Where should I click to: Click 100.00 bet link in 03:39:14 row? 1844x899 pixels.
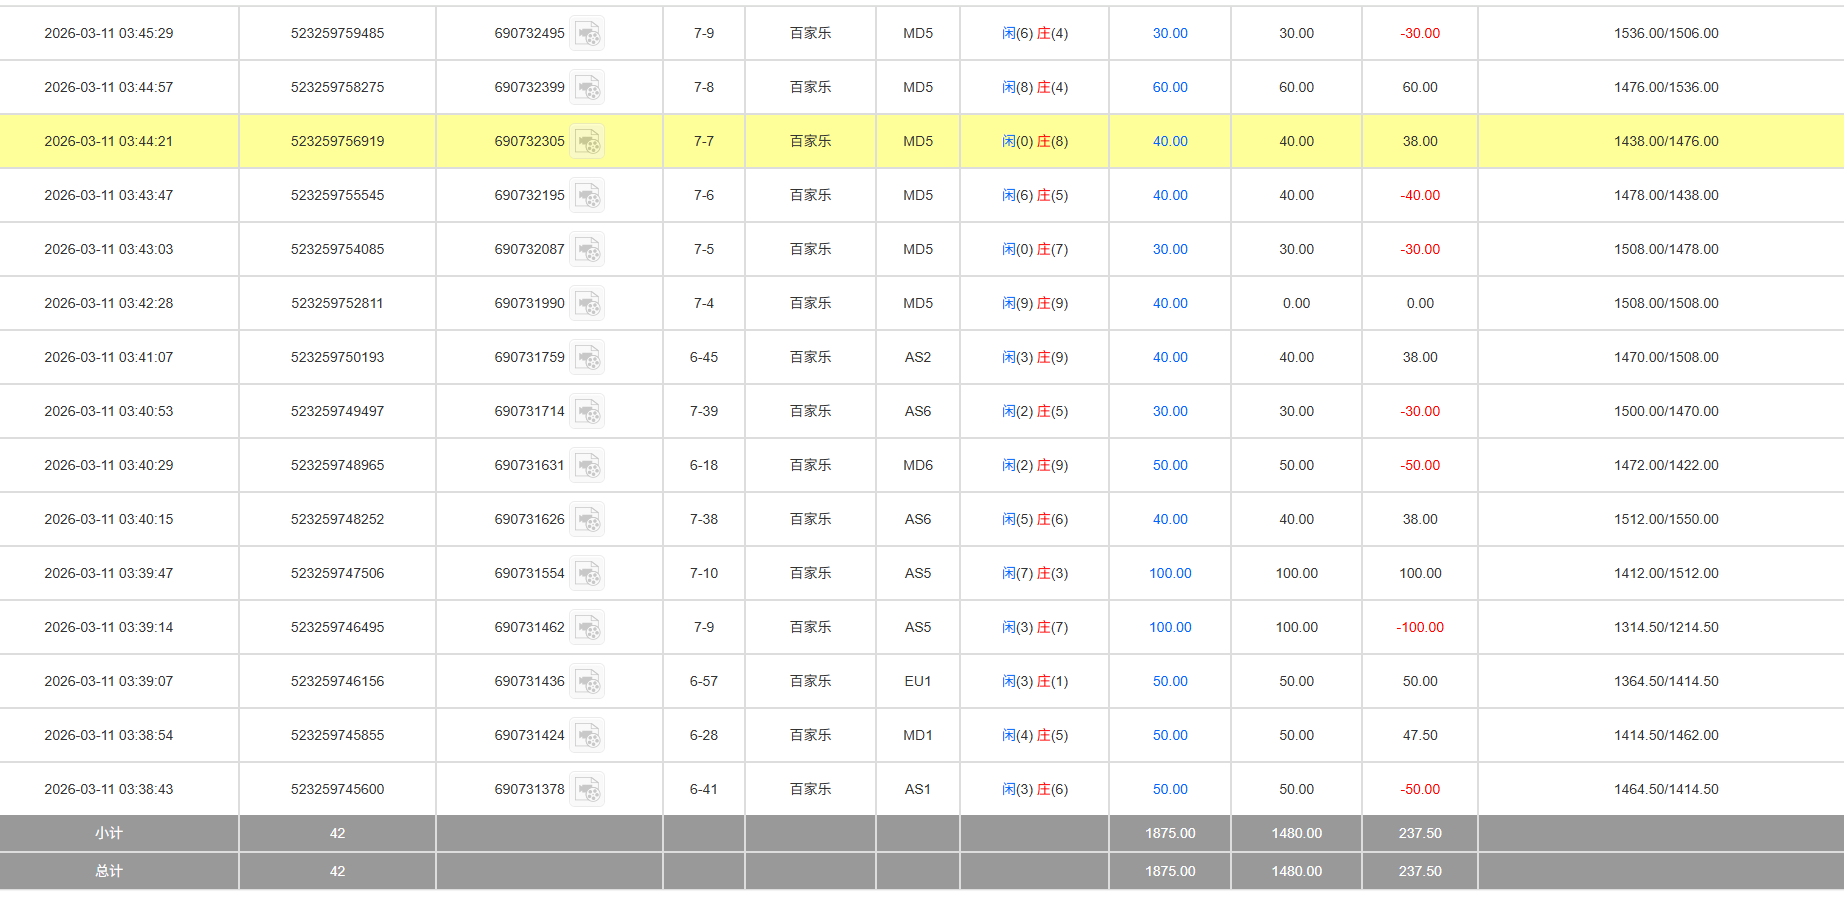[1169, 628]
